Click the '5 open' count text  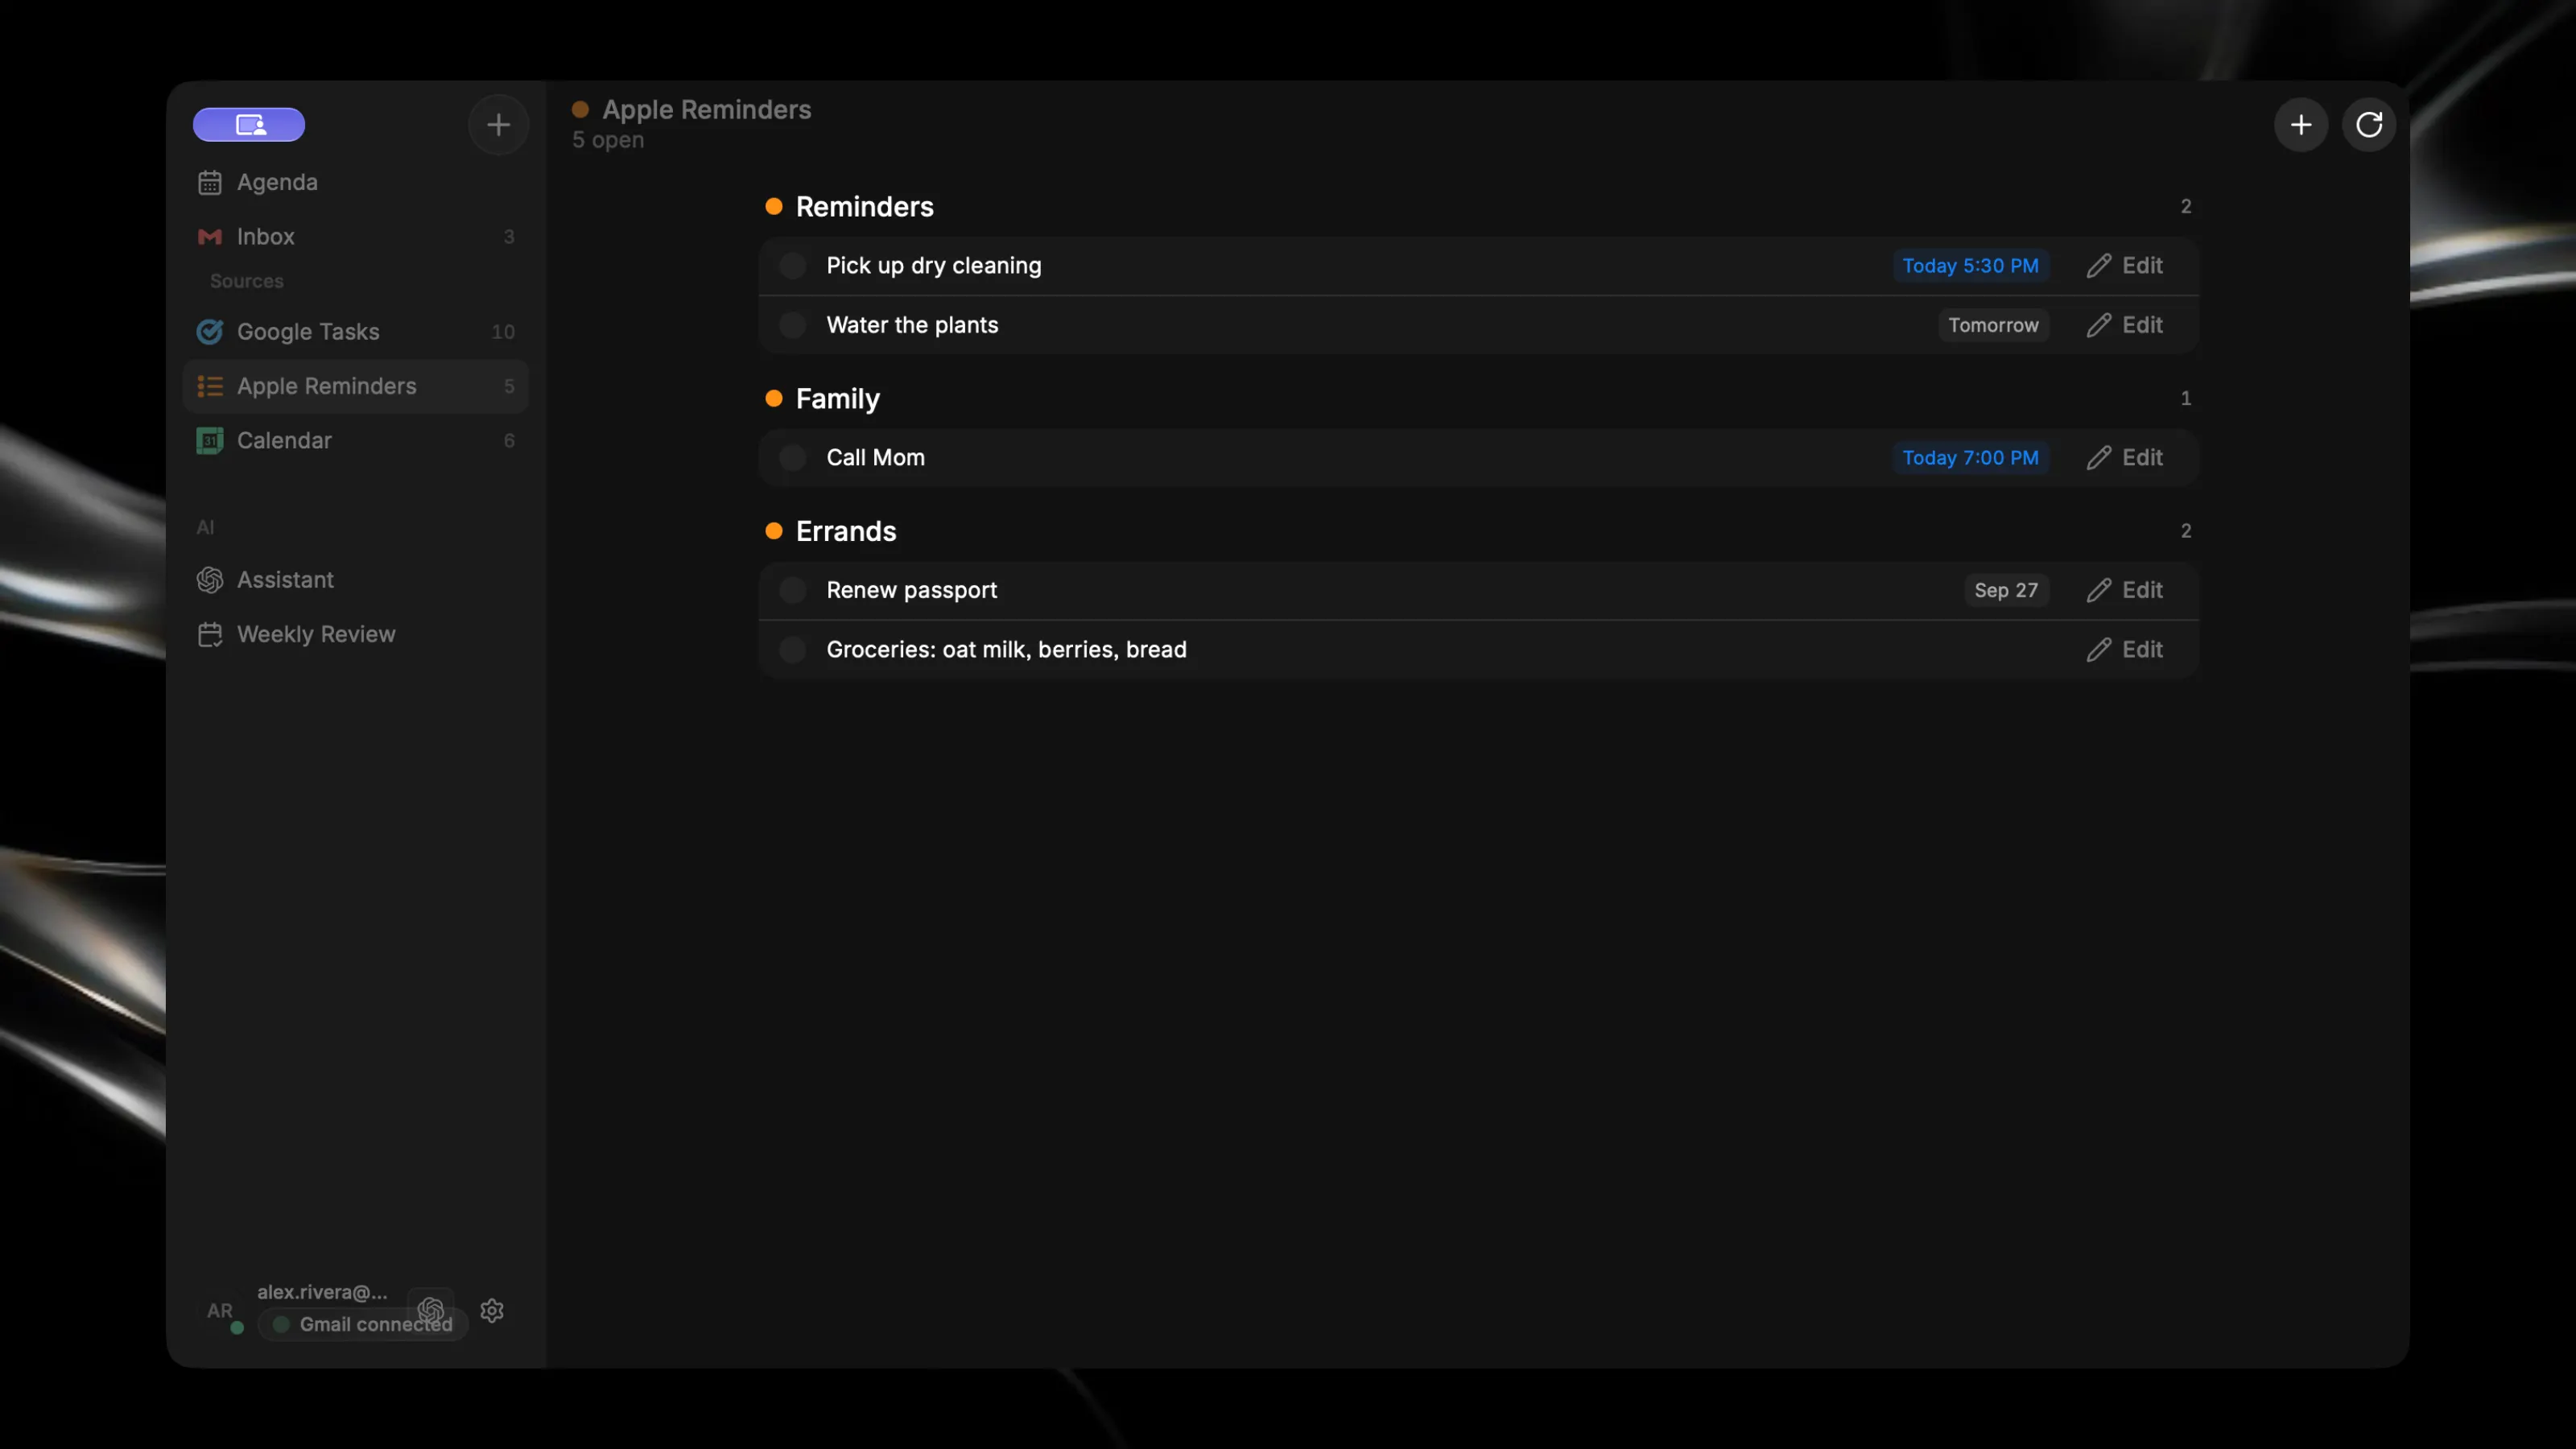[x=608, y=140]
